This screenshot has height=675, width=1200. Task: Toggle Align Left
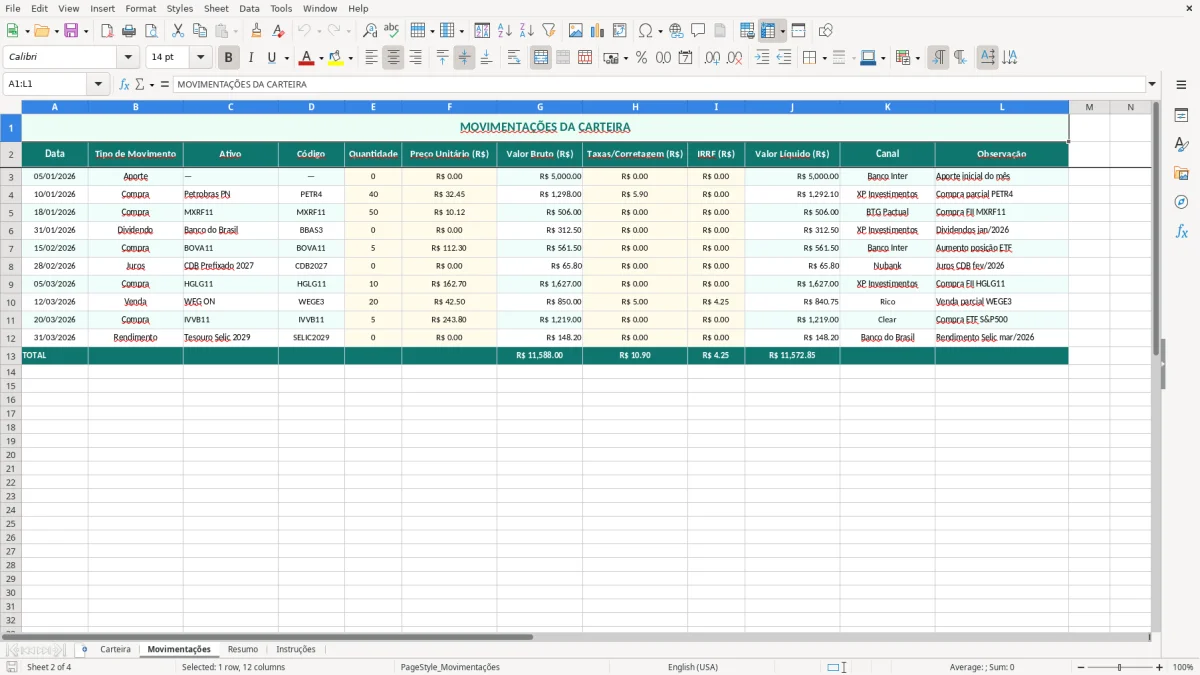pyautogui.click(x=371, y=58)
